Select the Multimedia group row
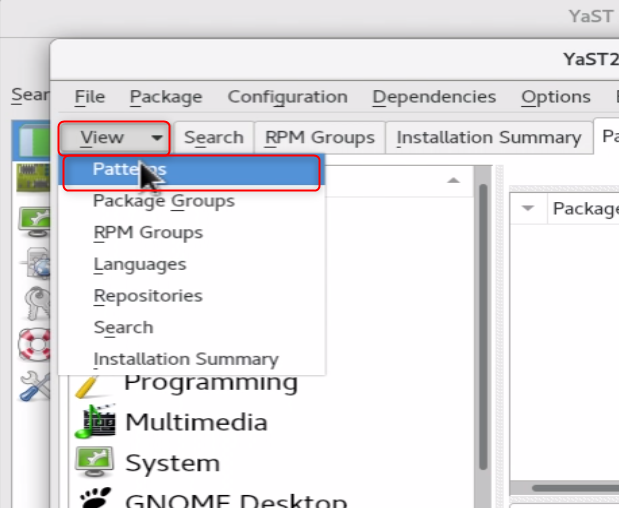The width and height of the screenshot is (619, 508). coord(271,422)
